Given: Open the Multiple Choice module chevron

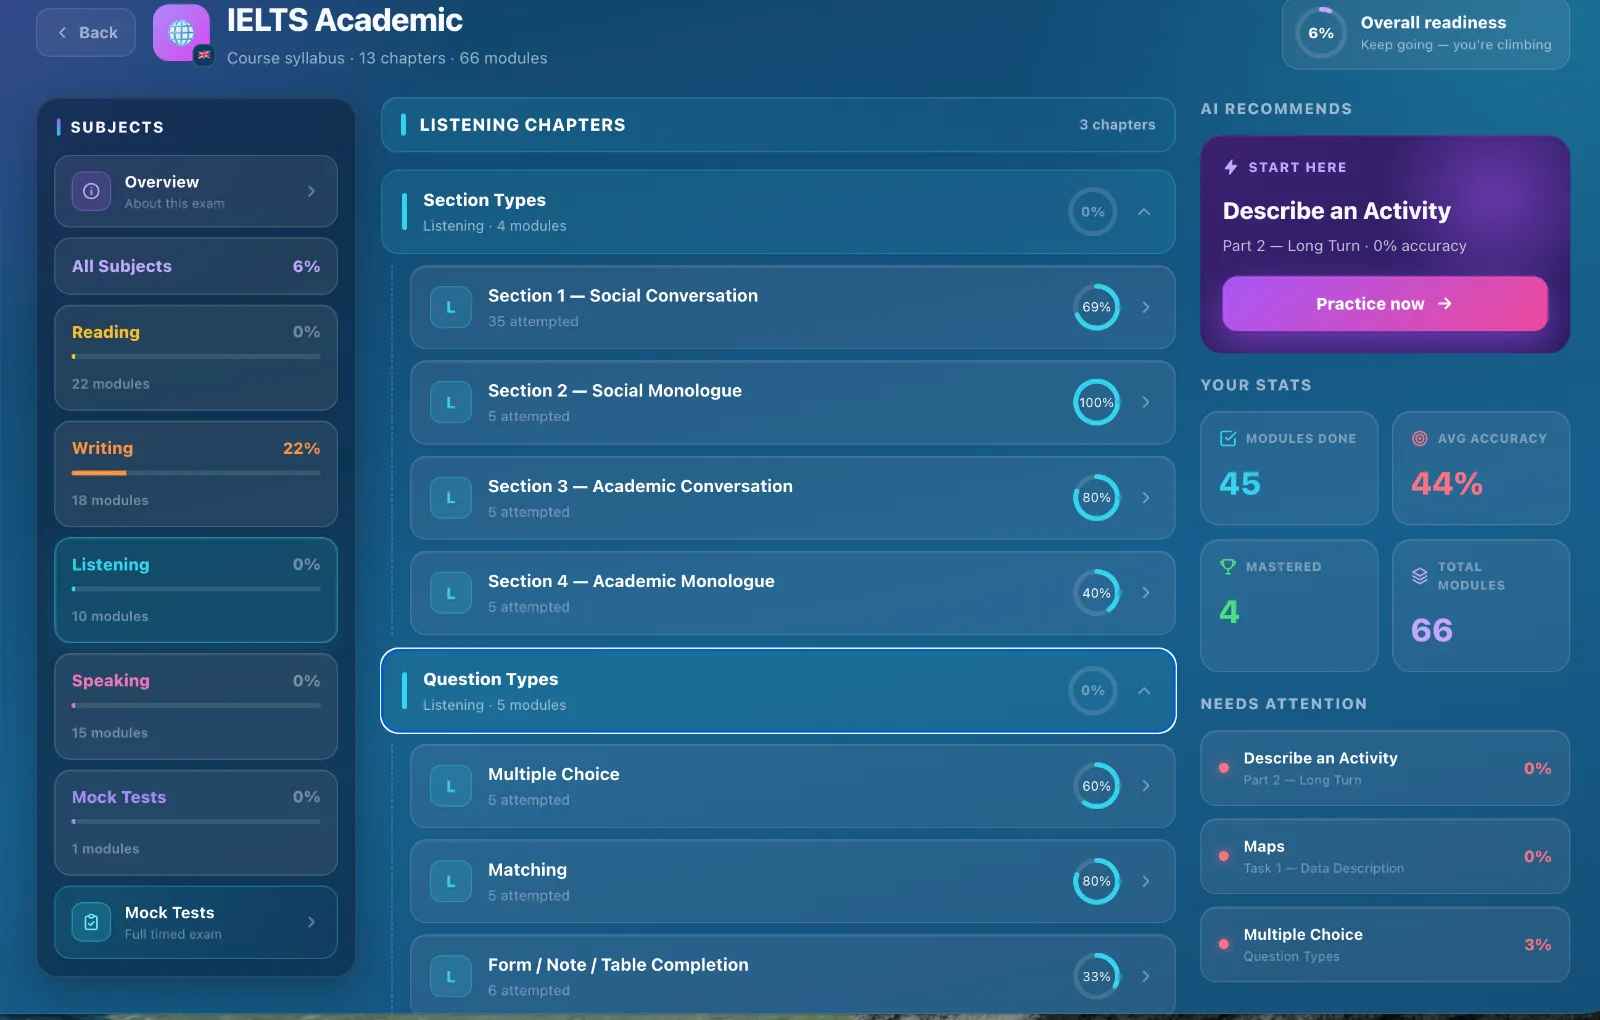Looking at the screenshot, I should [1146, 786].
